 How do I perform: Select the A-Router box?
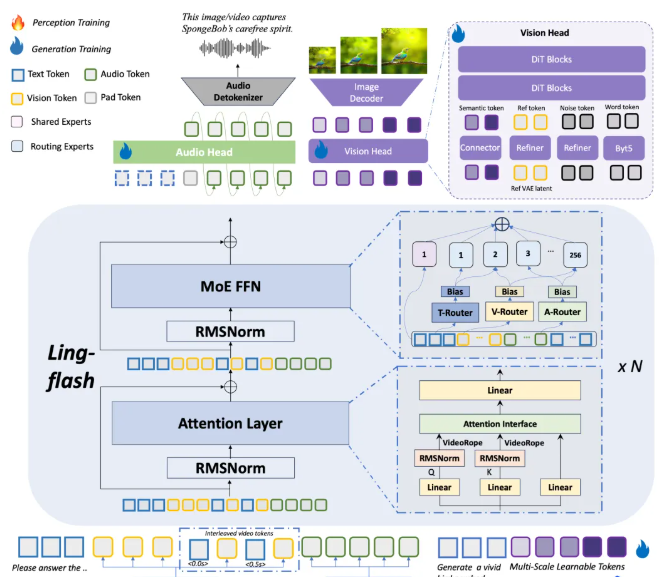point(561,312)
